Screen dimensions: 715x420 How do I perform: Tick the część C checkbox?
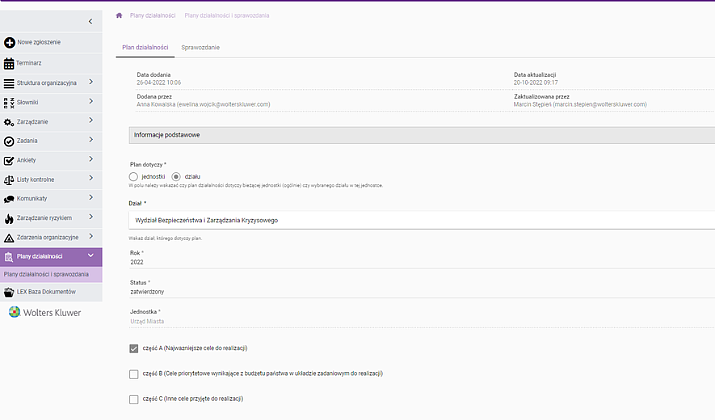134,399
